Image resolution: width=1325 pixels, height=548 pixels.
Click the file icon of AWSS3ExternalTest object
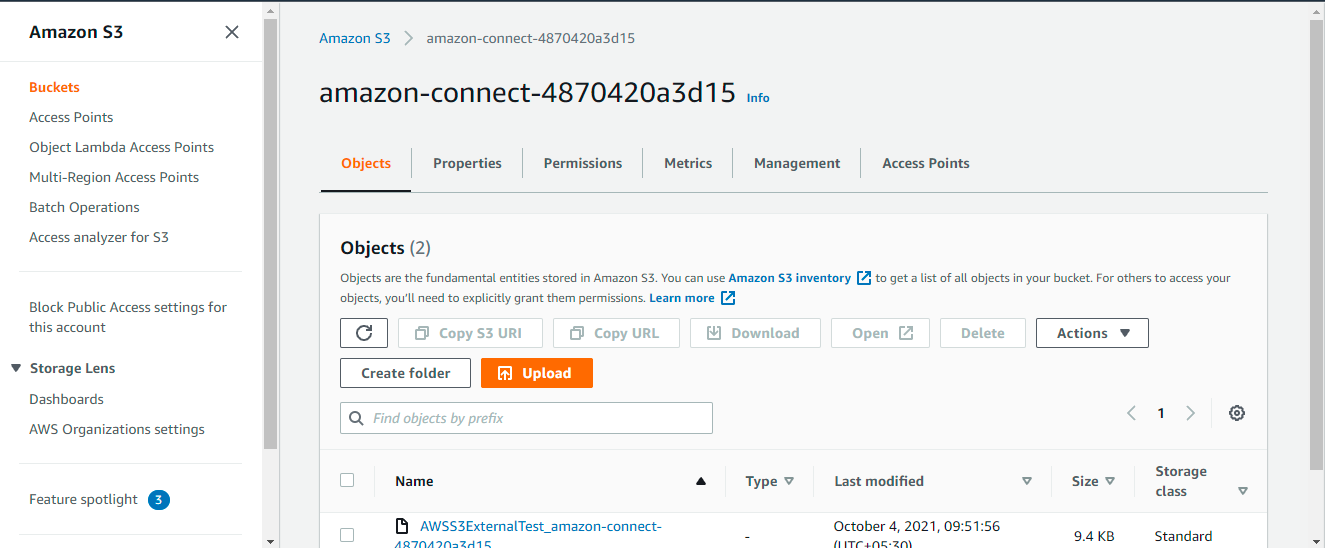coord(402,526)
